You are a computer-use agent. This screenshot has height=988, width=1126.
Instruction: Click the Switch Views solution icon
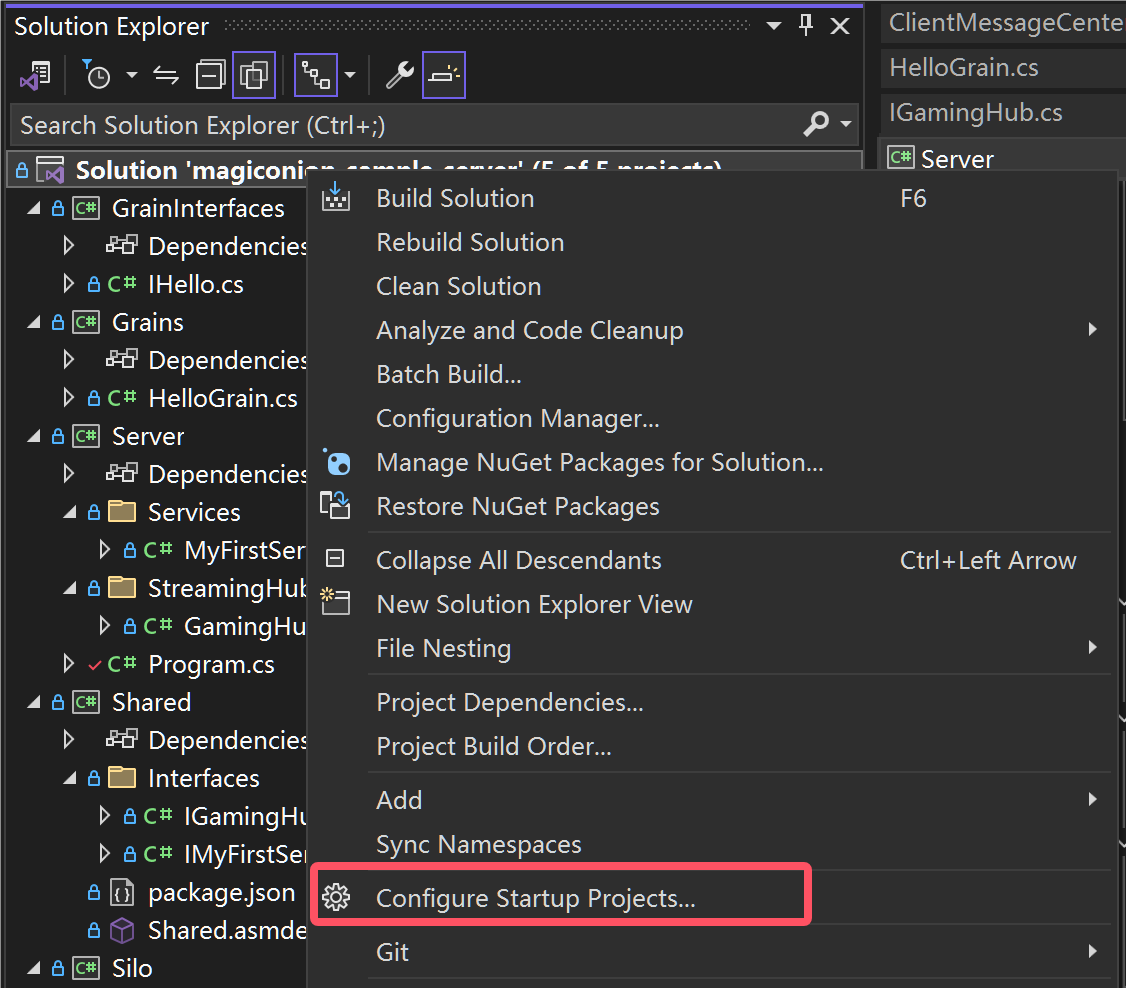(x=35, y=76)
